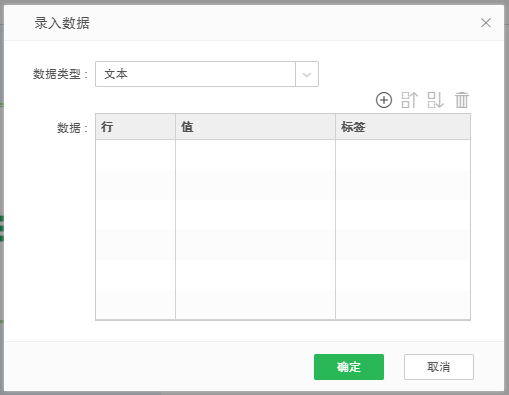Click the add row plus icon
Screen dimensions: 509x395
click(x=384, y=100)
